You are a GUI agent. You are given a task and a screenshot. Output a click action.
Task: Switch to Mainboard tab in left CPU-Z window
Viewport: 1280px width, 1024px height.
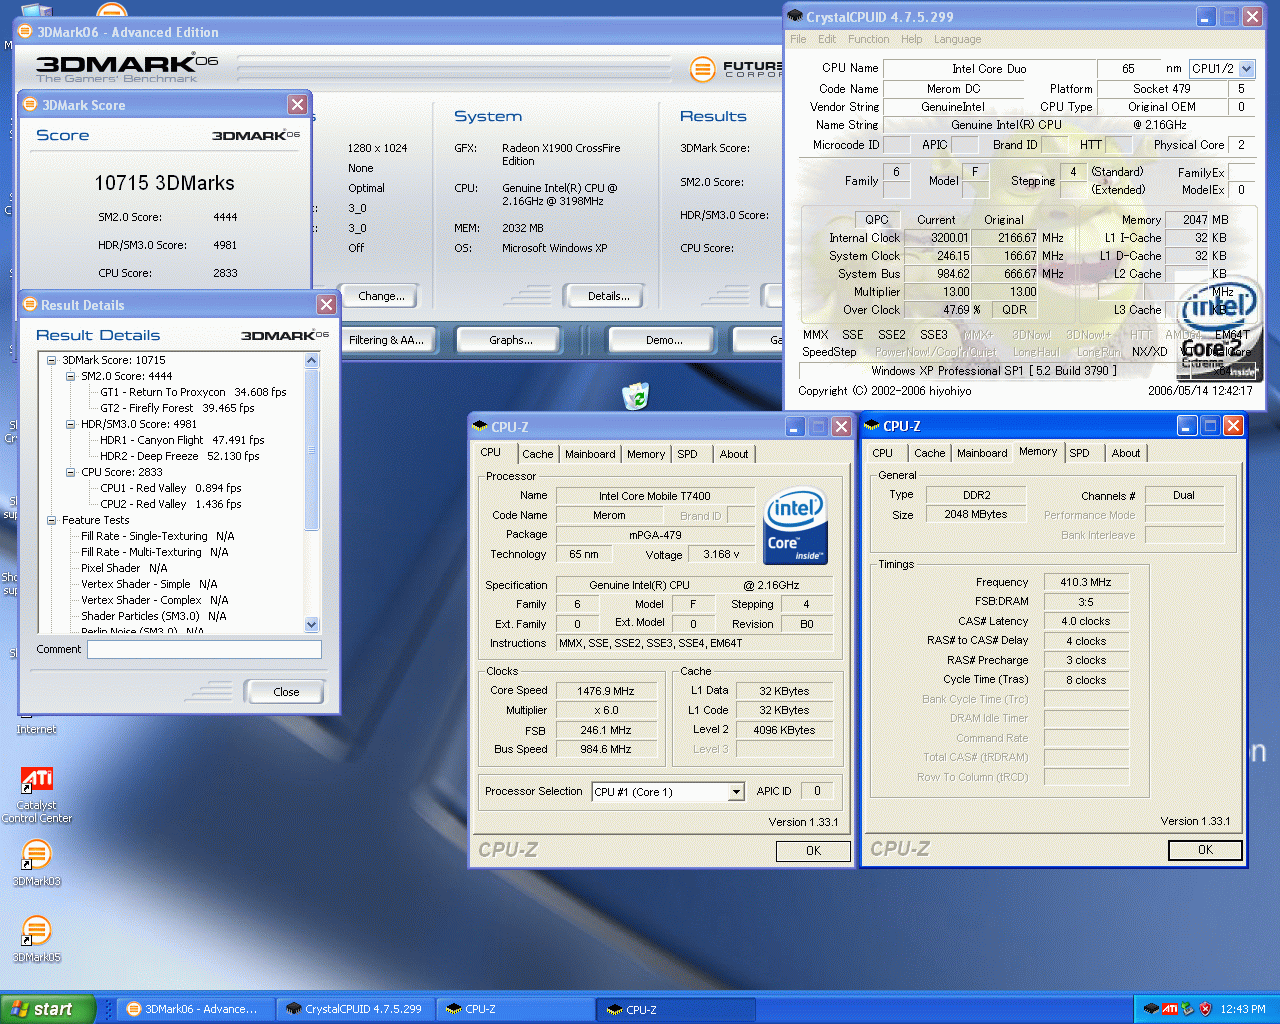[590, 454]
